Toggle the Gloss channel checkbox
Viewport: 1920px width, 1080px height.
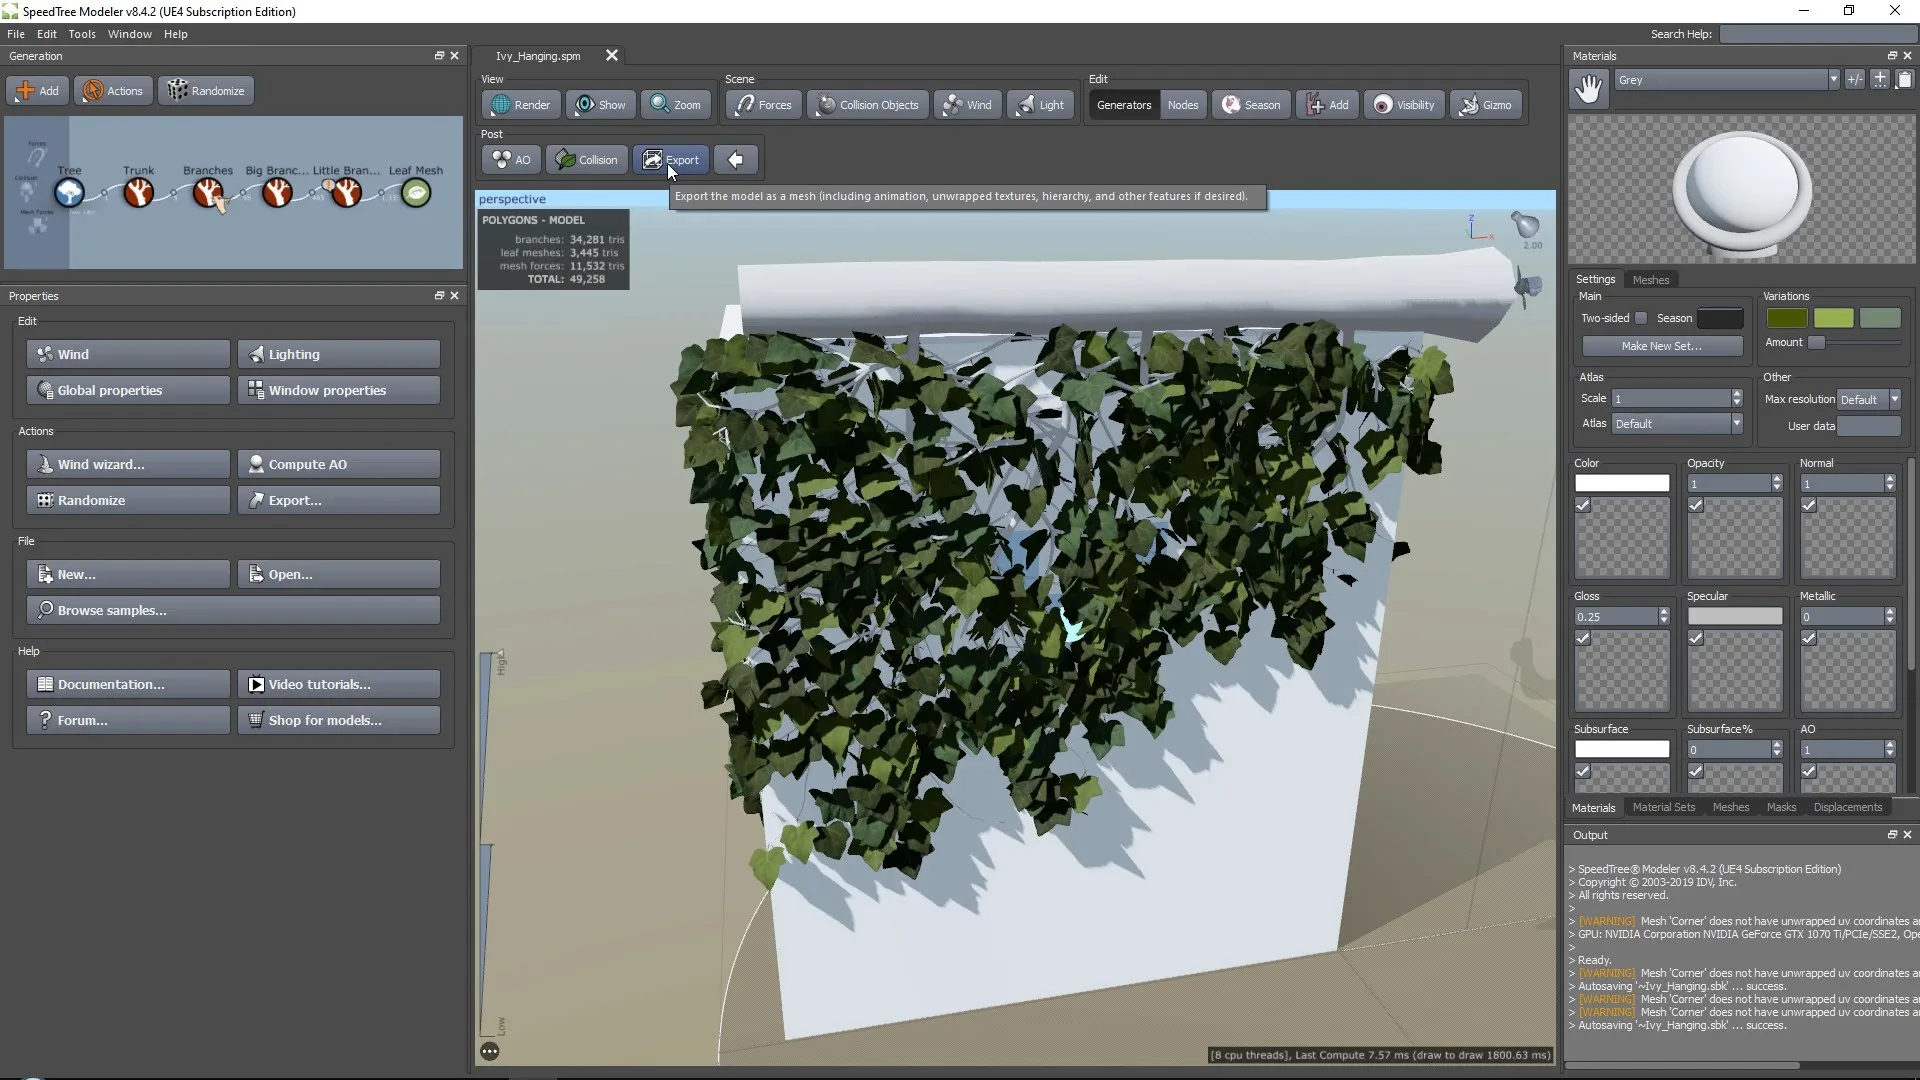1584,638
